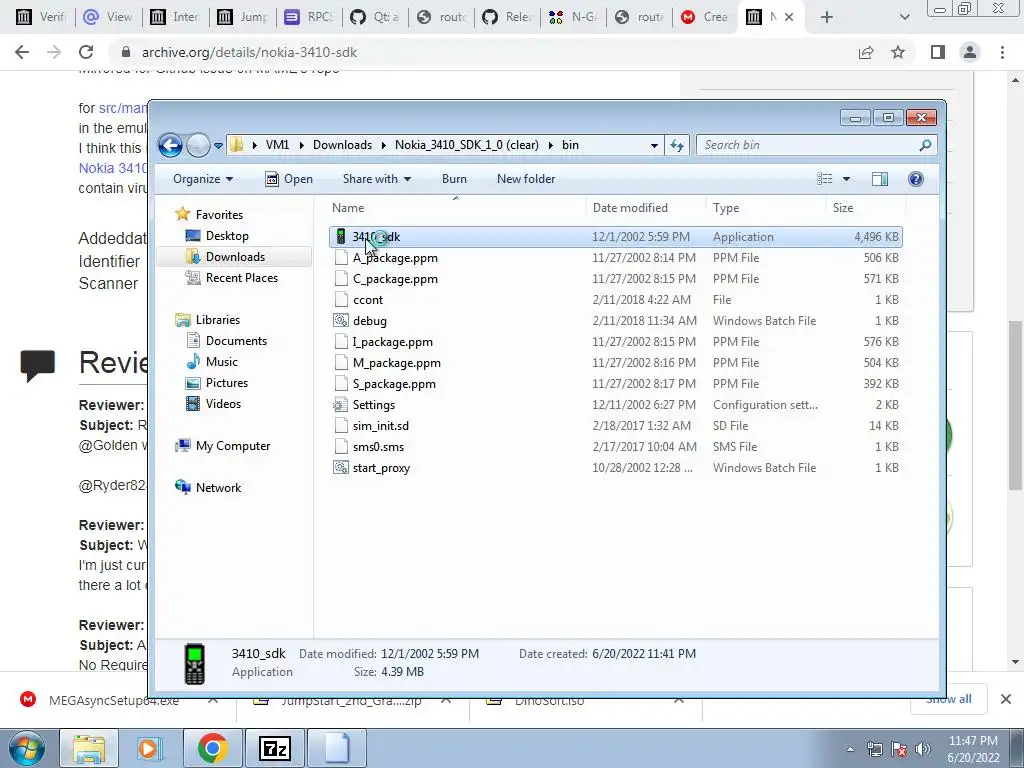The height and width of the screenshot is (768, 1024).
Task: Click Favorites in the navigation pane
Action: coord(219,214)
